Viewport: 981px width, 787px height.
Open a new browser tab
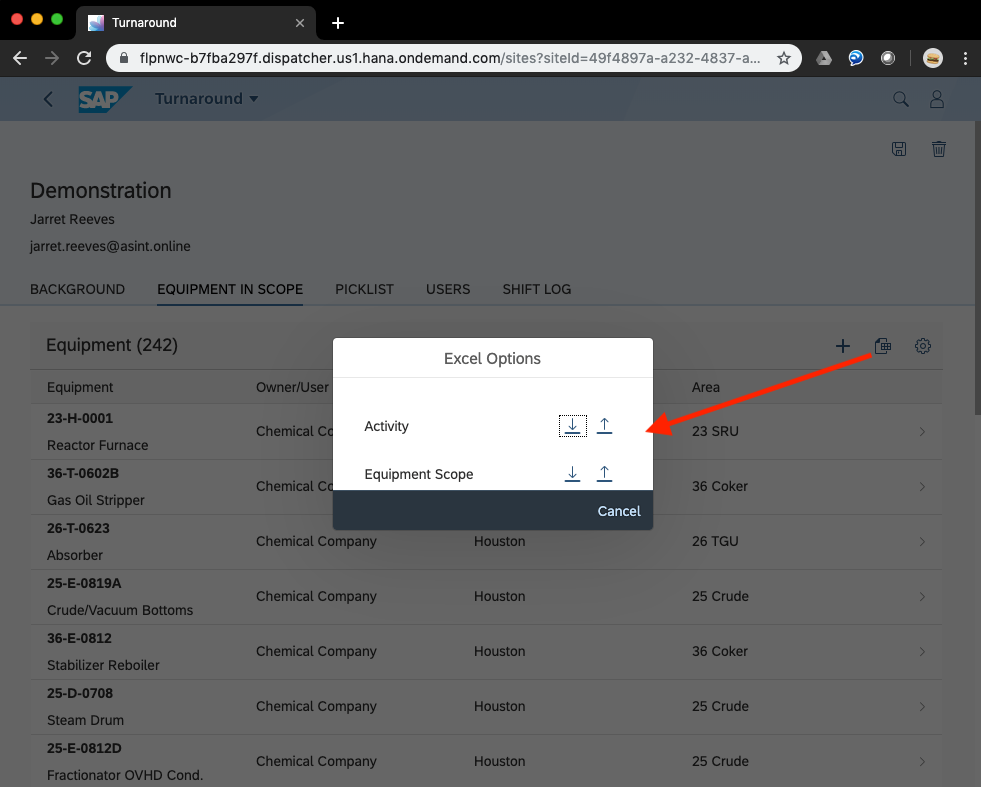click(338, 23)
